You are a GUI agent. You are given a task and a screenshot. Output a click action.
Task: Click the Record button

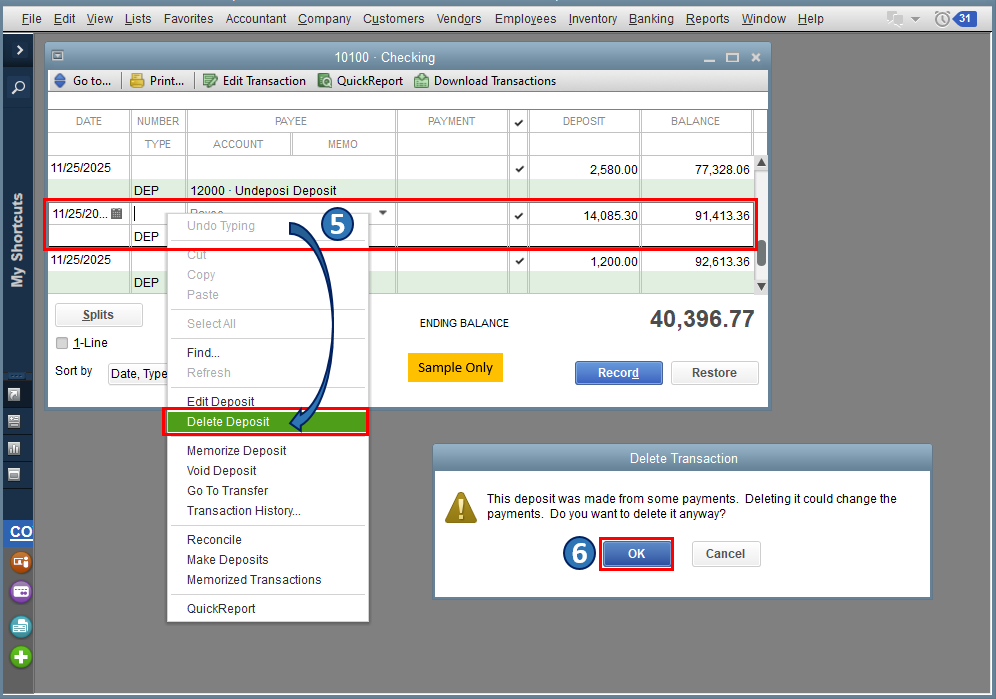(x=618, y=373)
